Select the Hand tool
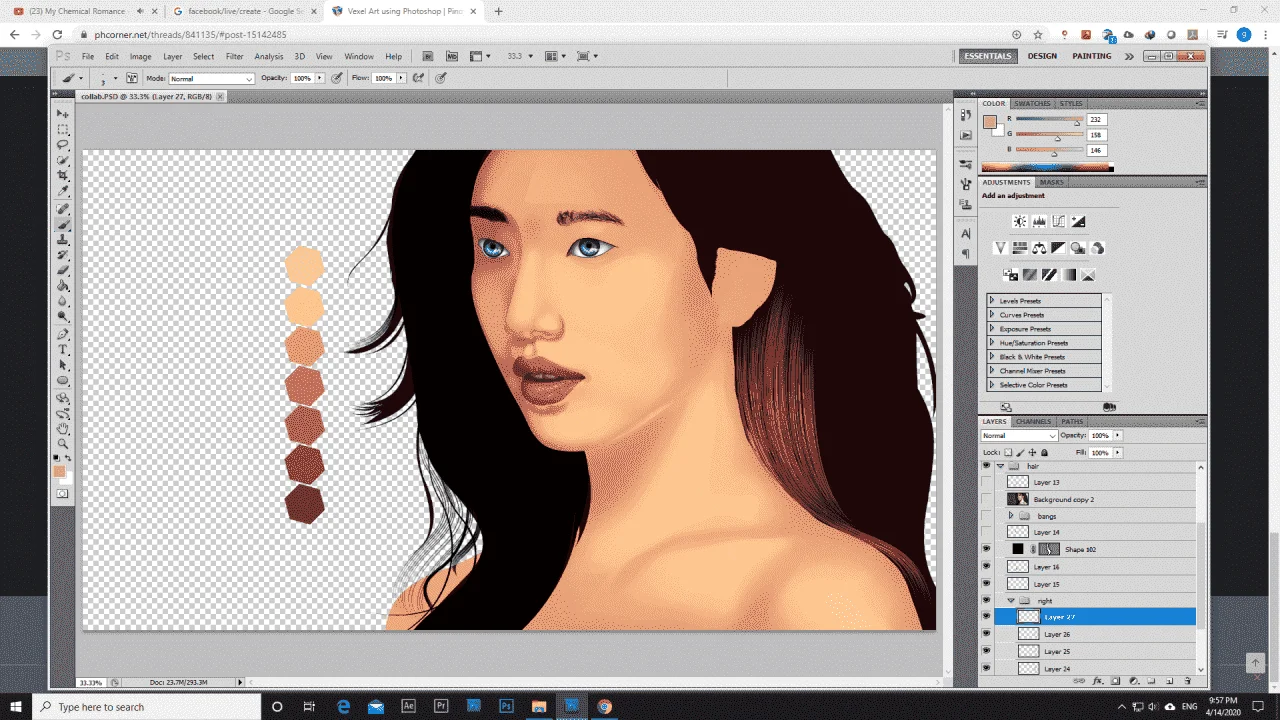The height and width of the screenshot is (720, 1280). tap(63, 428)
